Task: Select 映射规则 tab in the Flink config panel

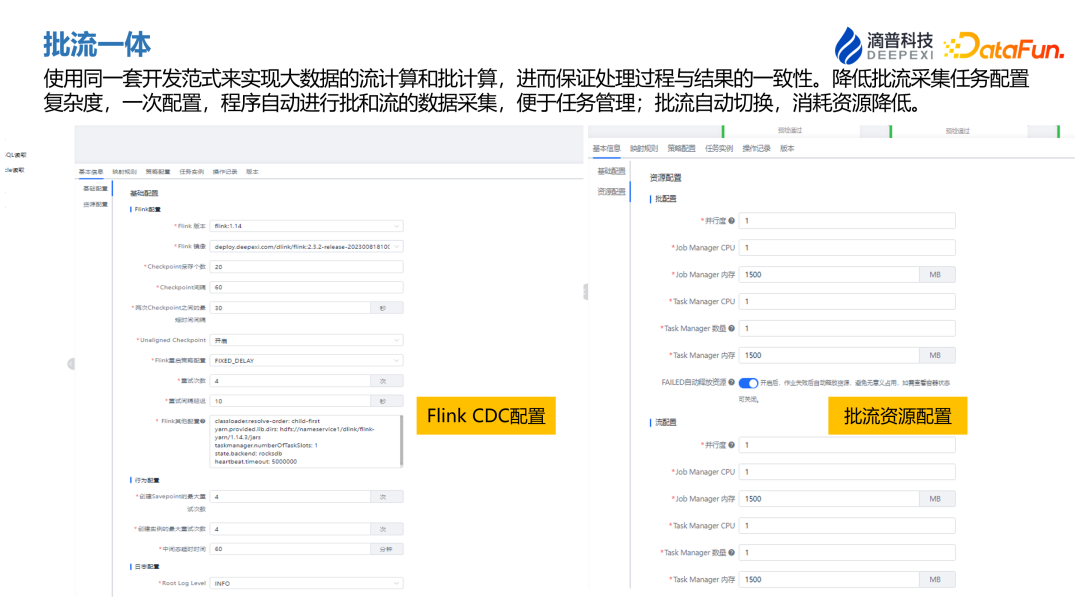Action: [x=125, y=171]
